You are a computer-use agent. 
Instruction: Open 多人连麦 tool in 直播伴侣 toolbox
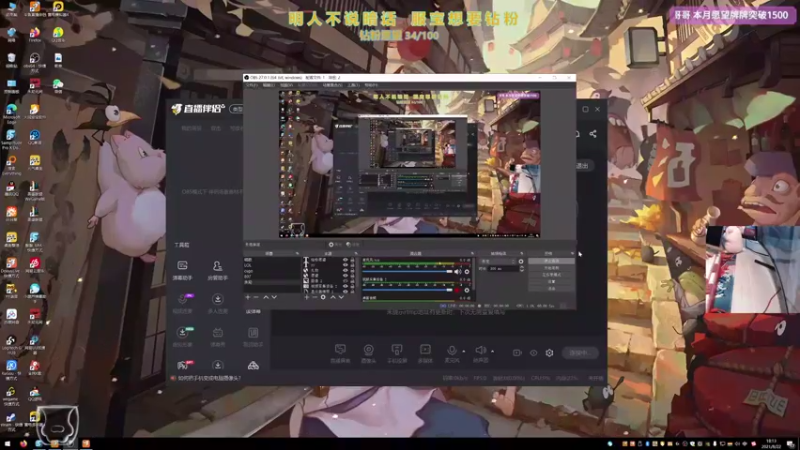tap(217, 303)
